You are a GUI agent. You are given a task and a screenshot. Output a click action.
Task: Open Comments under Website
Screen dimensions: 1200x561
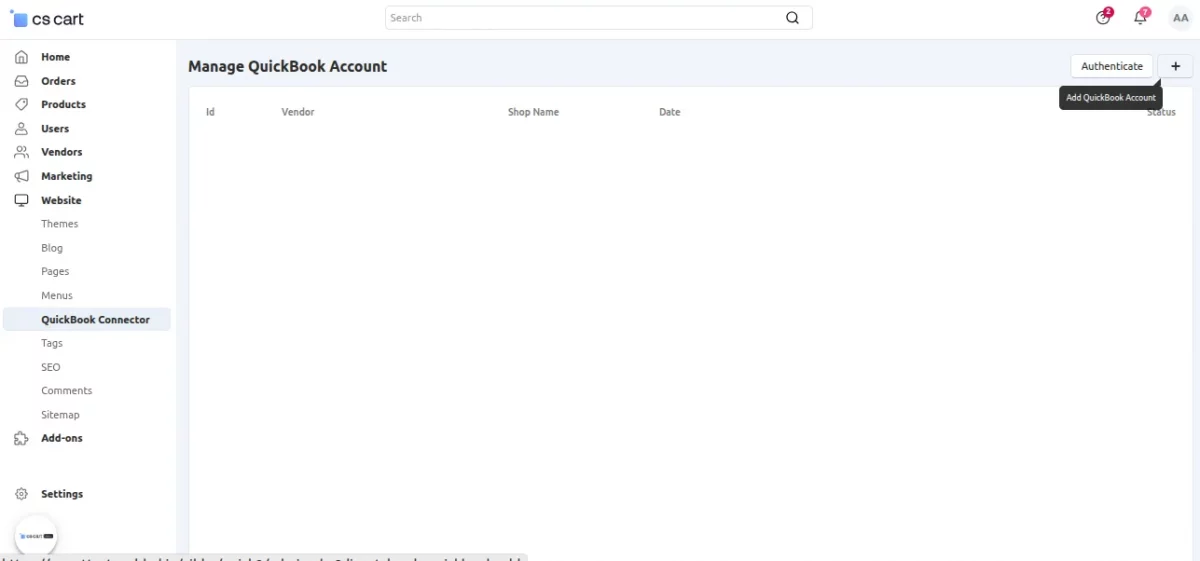coord(66,390)
